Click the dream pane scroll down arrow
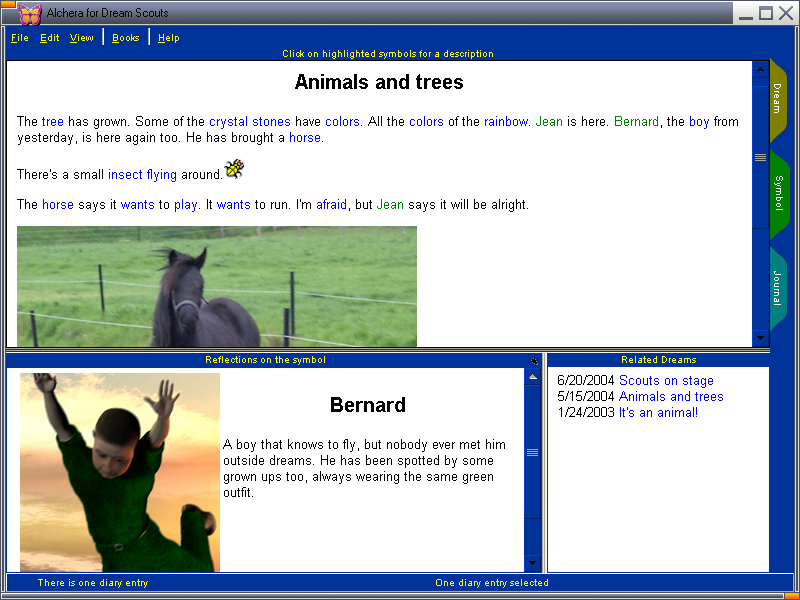This screenshot has height=600, width=800. point(760,338)
